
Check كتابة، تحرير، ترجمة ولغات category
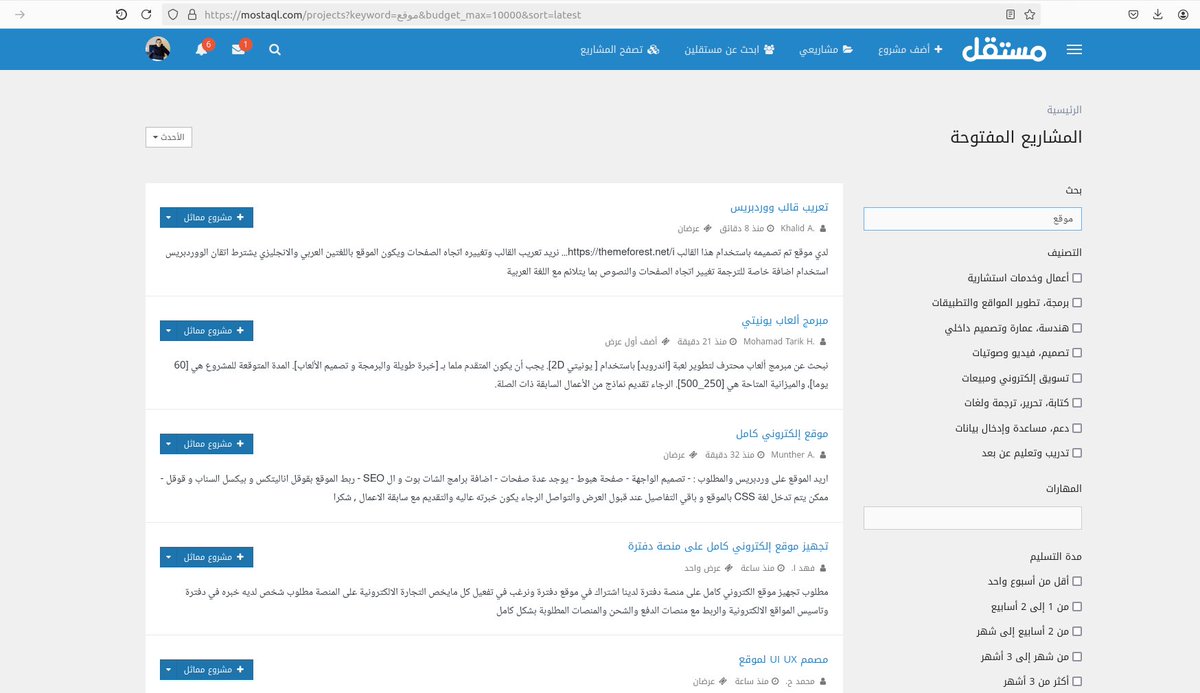[1076, 403]
